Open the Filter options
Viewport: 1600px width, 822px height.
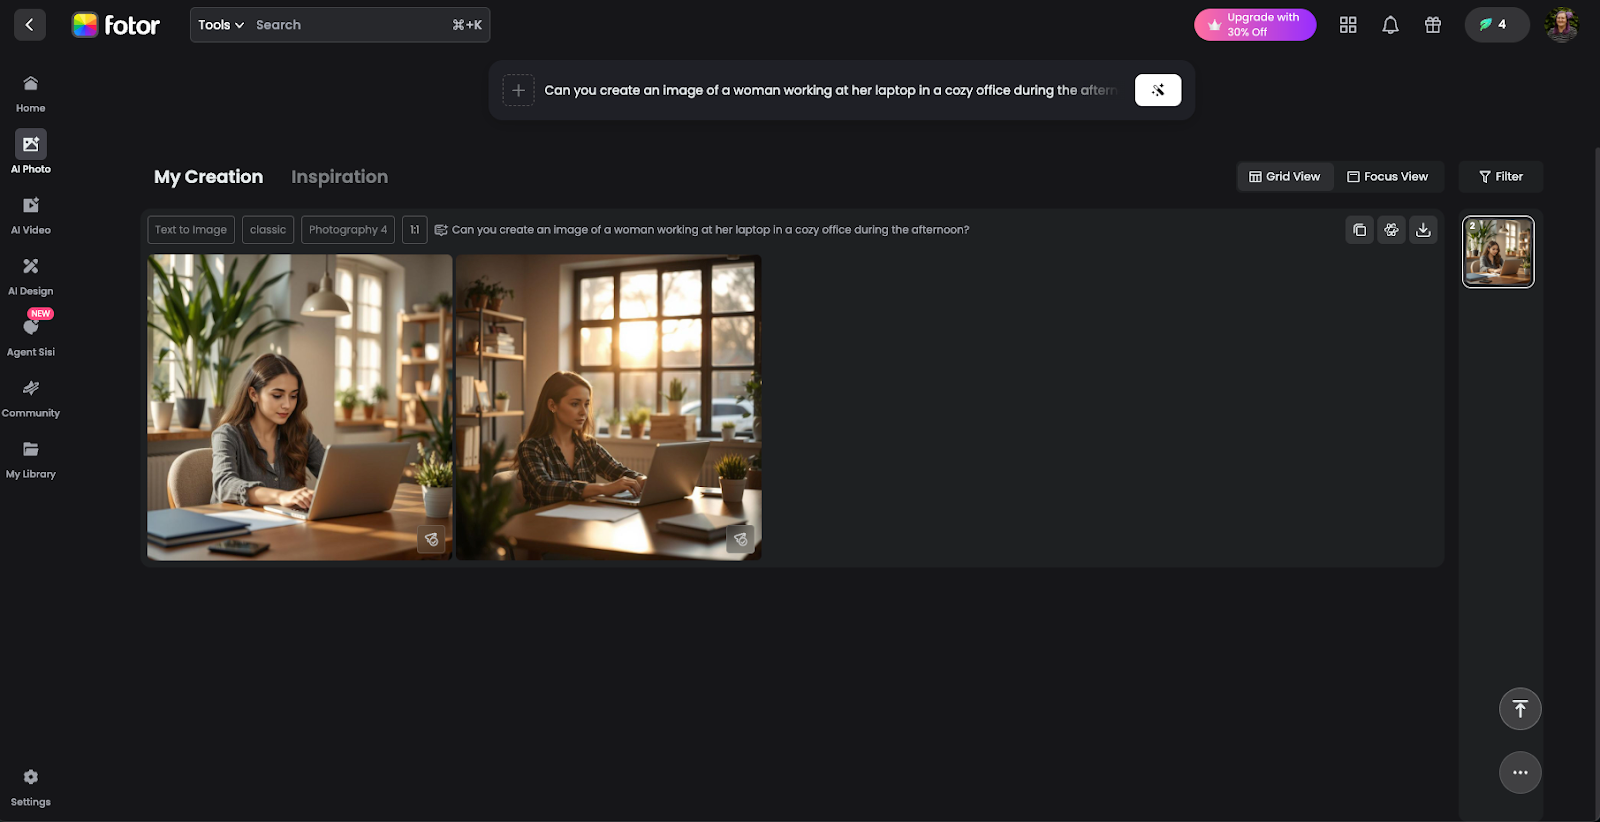click(x=1500, y=177)
